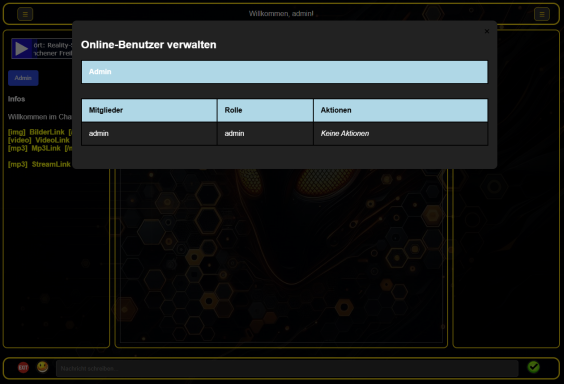This screenshot has height=384, width=564.
Task: Send message with green checkmark icon
Action: click(x=533, y=367)
